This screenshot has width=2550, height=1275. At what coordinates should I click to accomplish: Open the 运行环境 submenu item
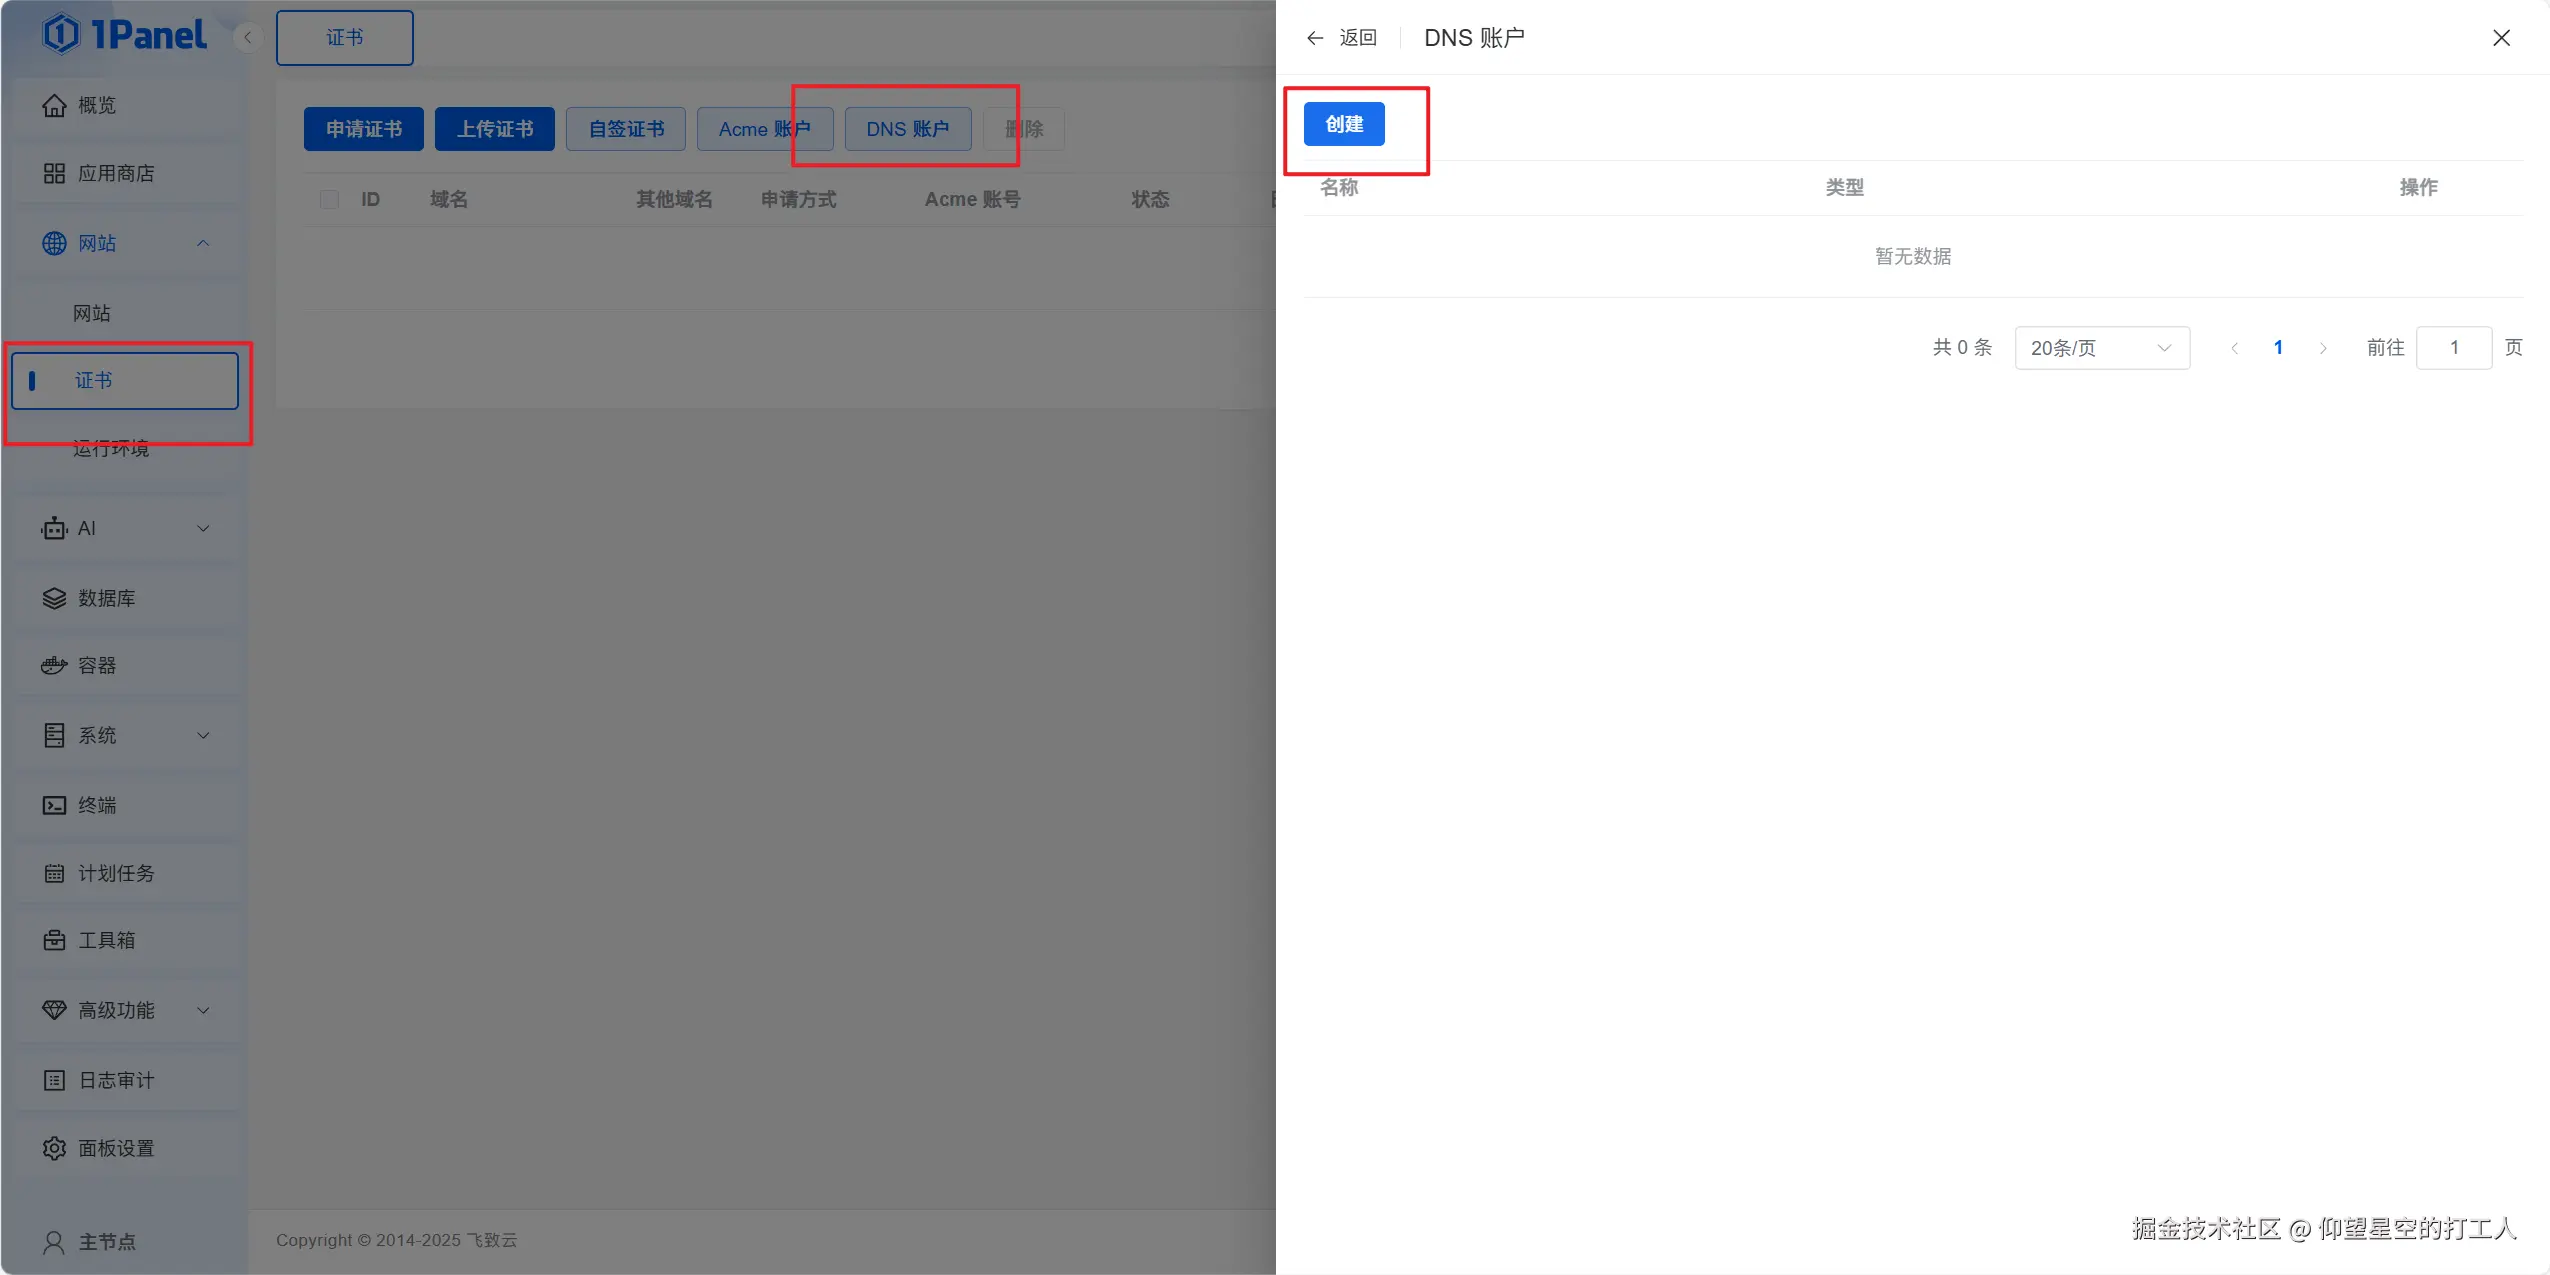pyautogui.click(x=111, y=449)
